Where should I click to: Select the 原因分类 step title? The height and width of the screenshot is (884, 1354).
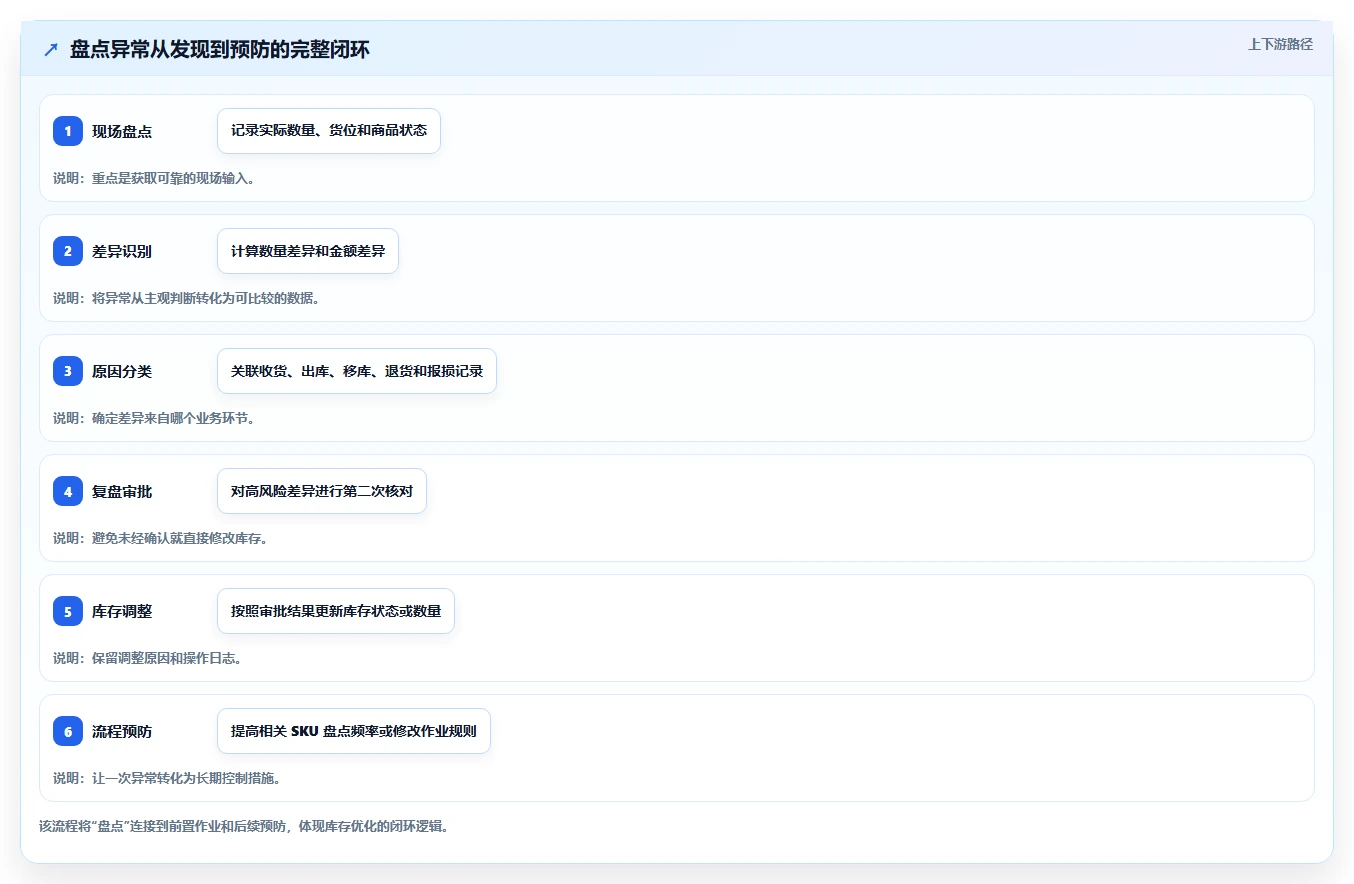pos(122,371)
